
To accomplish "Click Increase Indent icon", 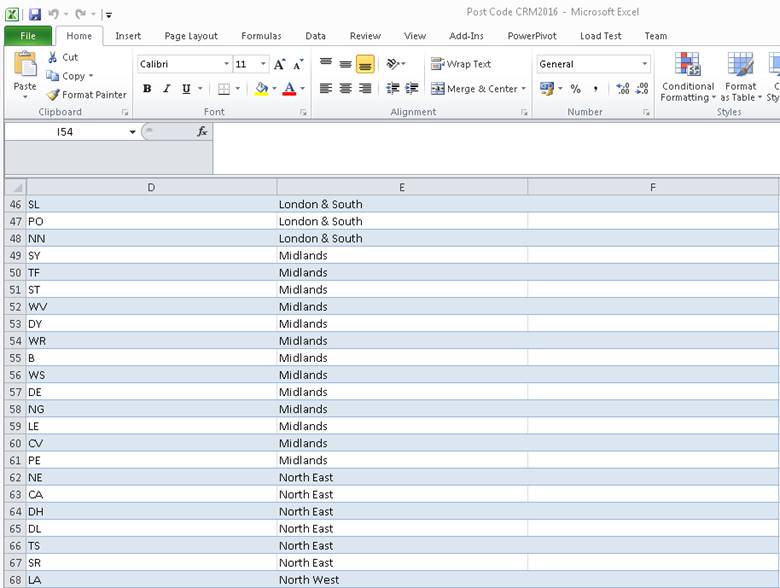I will pos(412,89).
